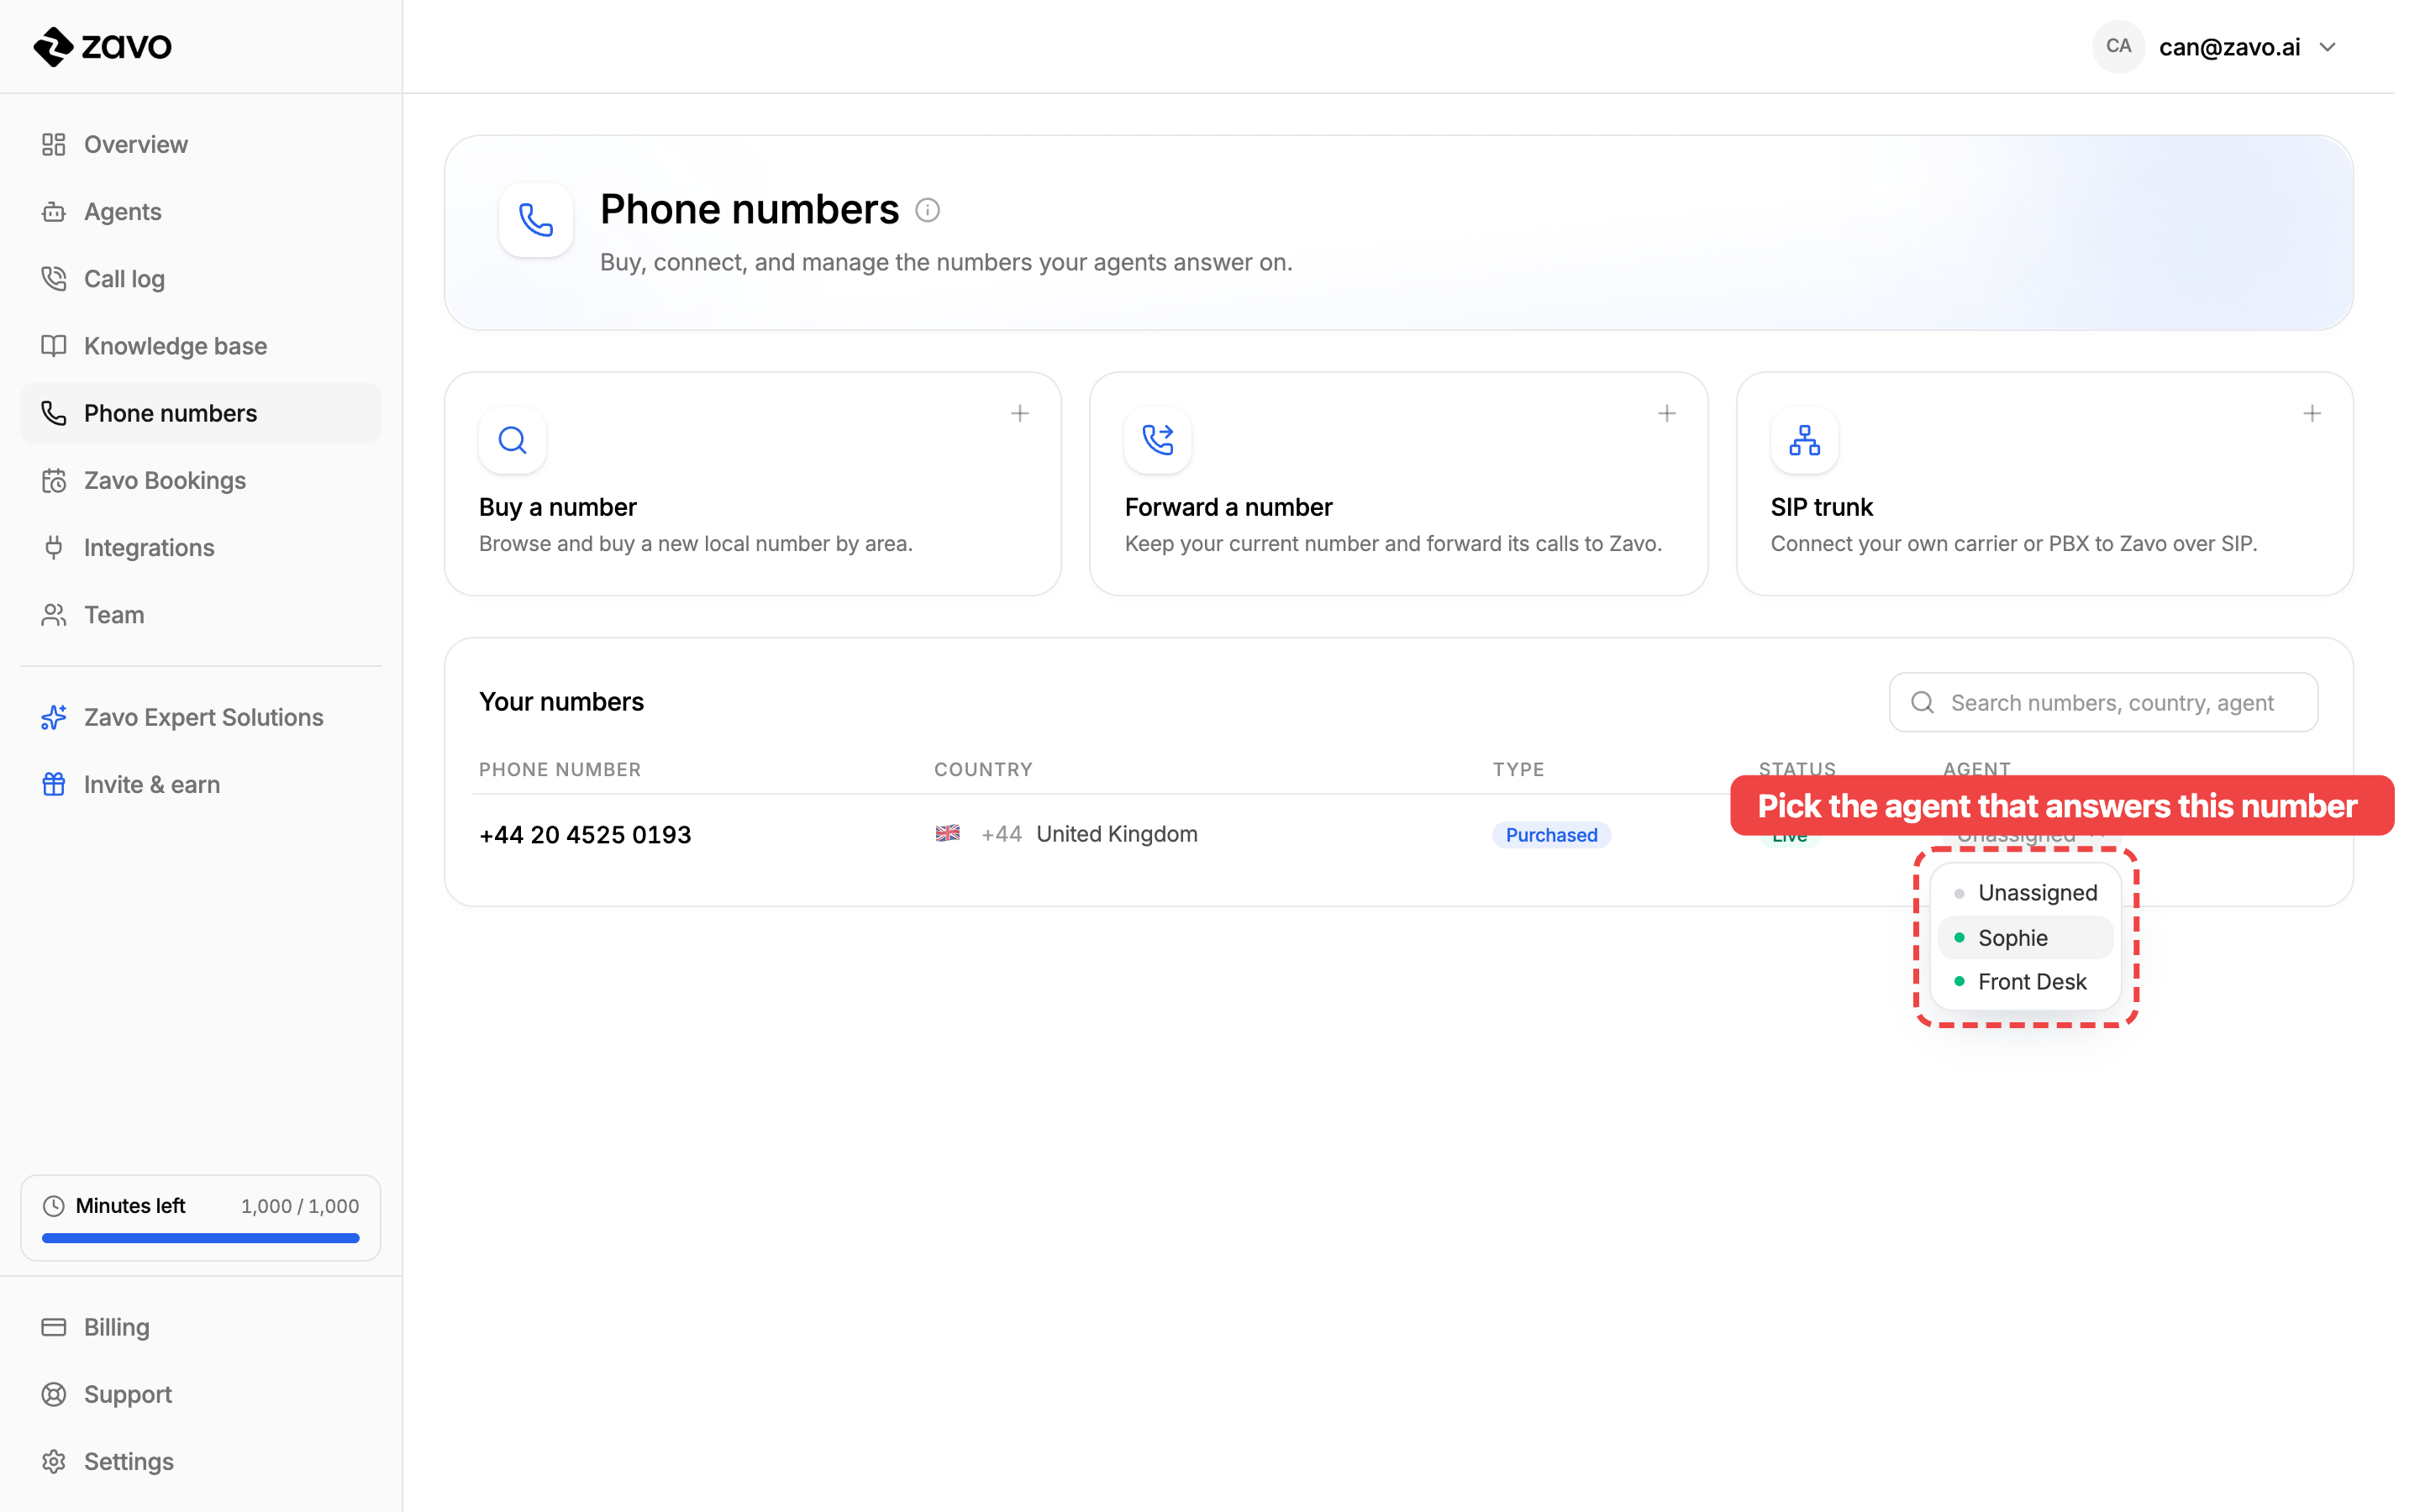This screenshot has height=1512, width=2420.
Task: Go to Agents in sidebar
Action: pyautogui.click(x=200, y=211)
